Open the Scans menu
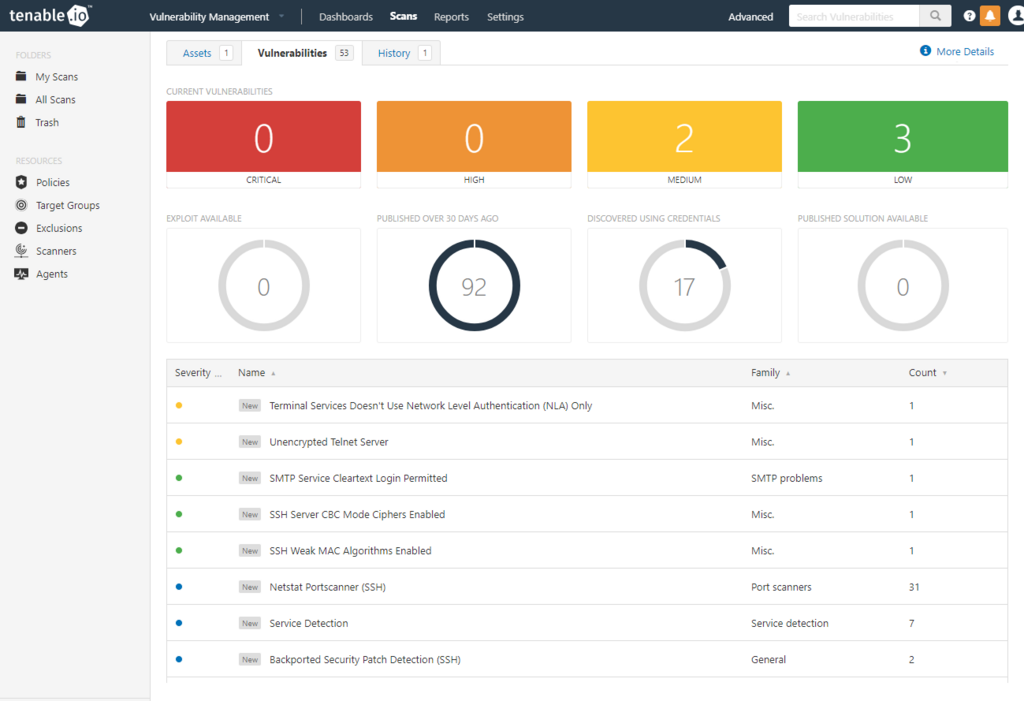 point(403,16)
